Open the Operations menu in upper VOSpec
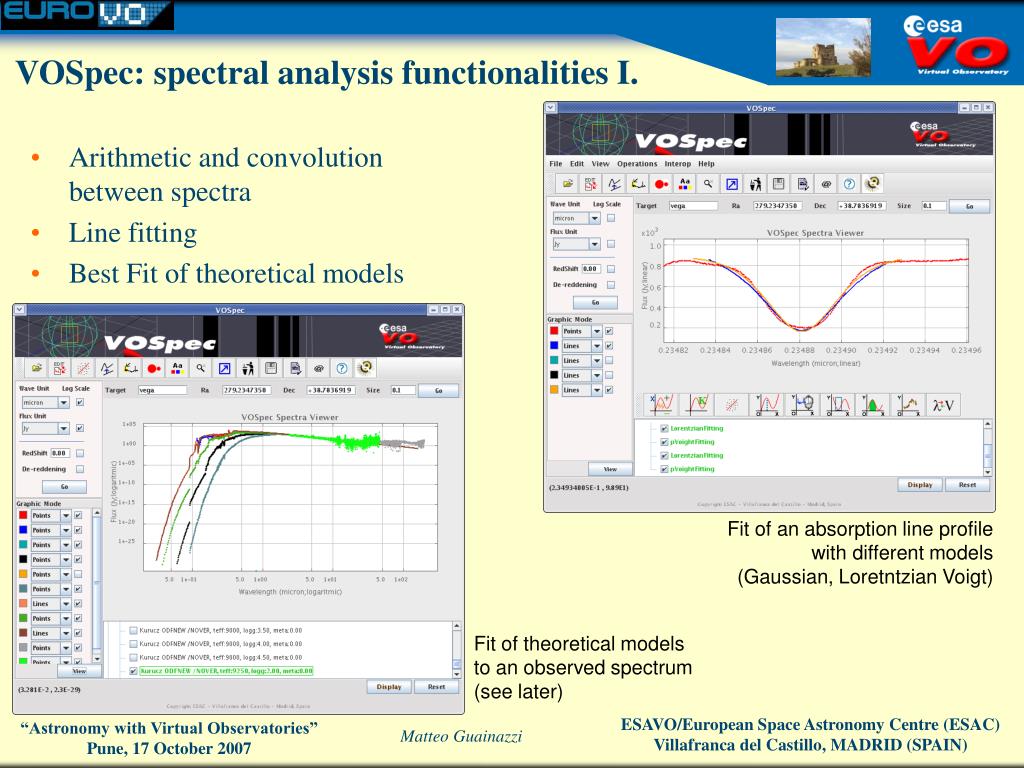The height and width of the screenshot is (768, 1024). point(637,164)
